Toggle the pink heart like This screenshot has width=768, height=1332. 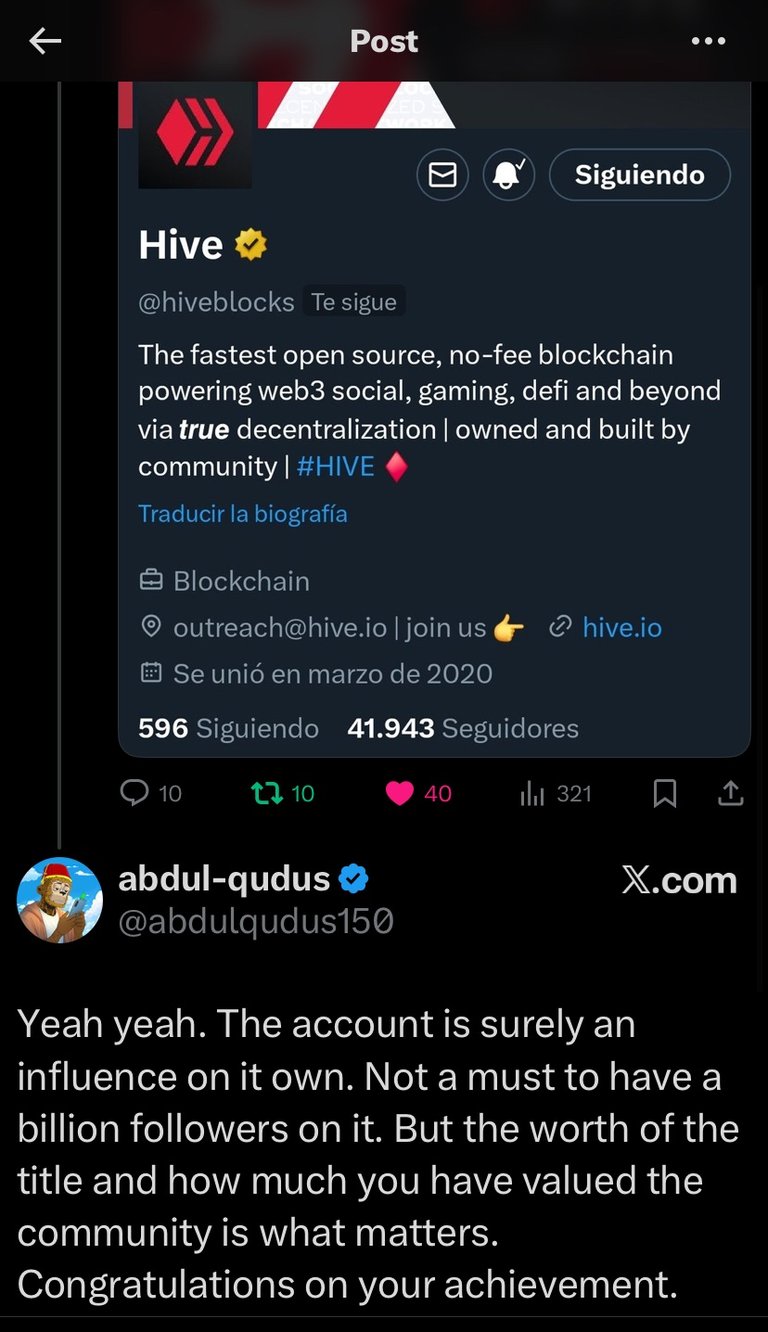tap(400, 793)
